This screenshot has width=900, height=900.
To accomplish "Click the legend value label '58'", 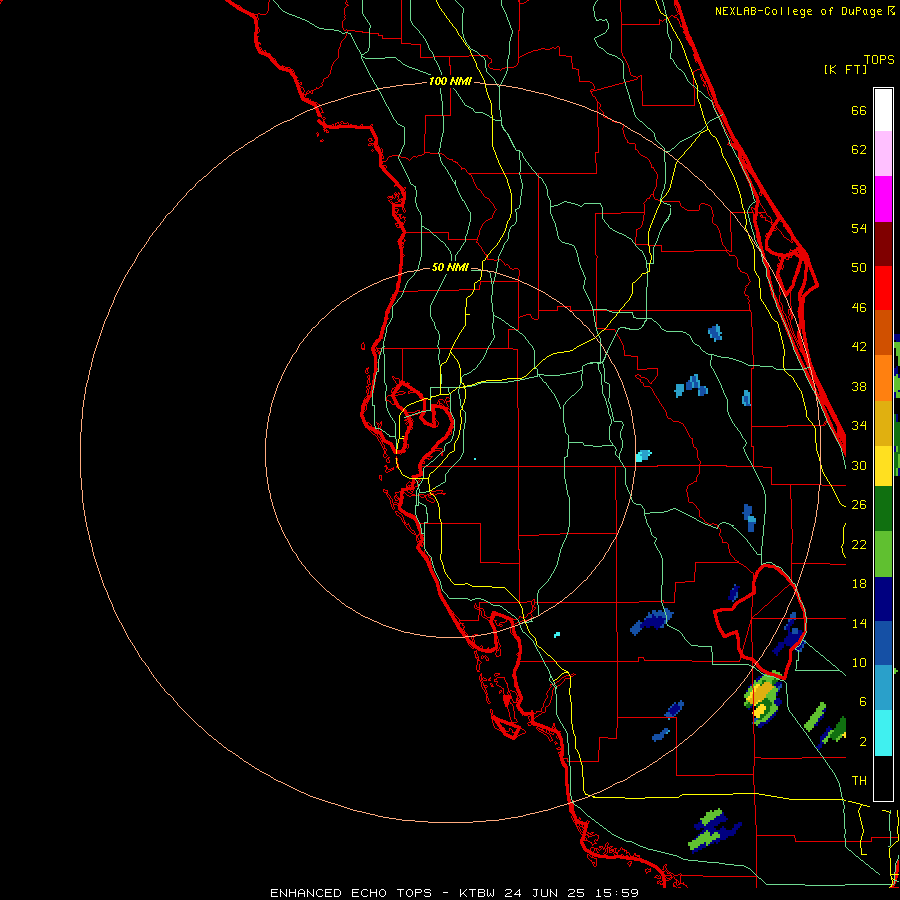I will [x=859, y=189].
